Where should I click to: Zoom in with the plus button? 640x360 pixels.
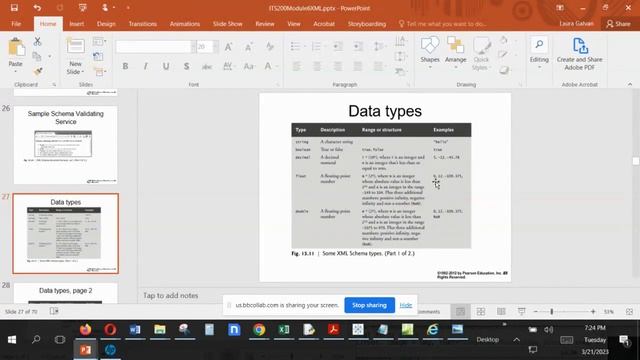593,311
